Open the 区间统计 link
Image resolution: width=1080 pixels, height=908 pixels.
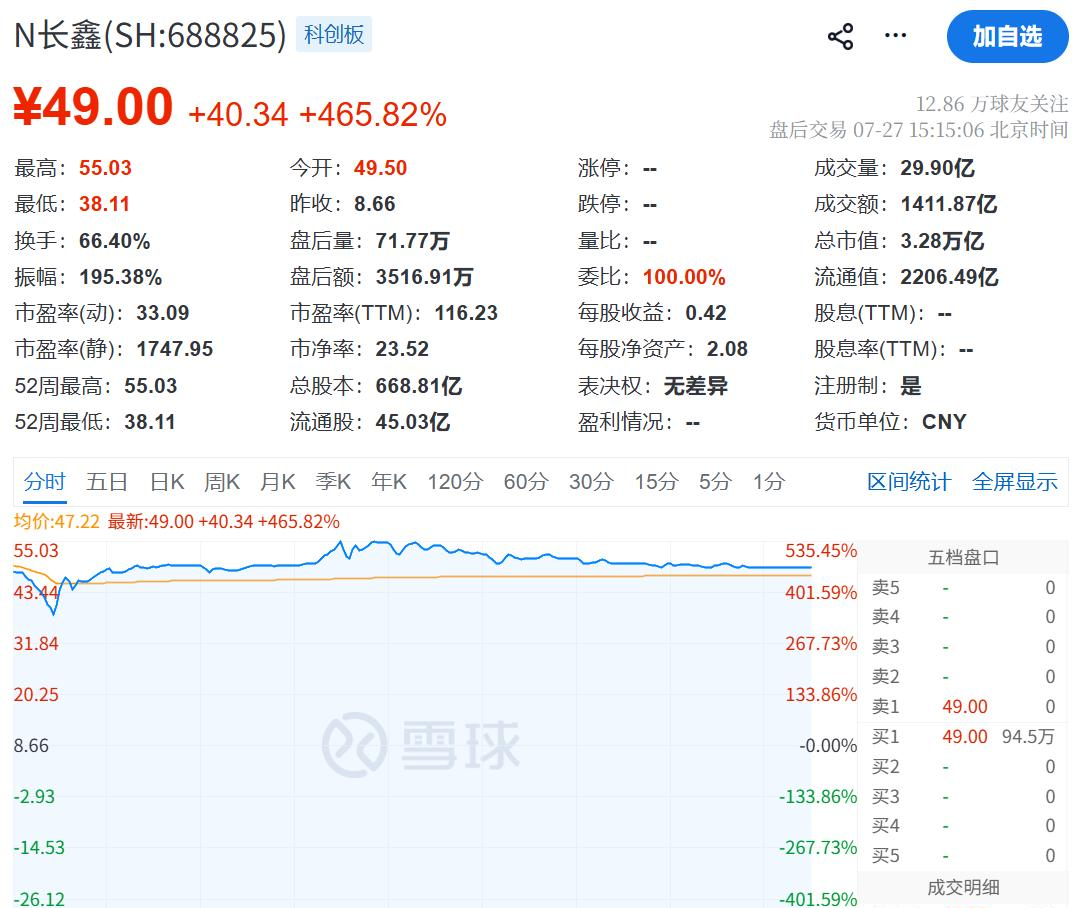pyautogui.click(x=908, y=482)
